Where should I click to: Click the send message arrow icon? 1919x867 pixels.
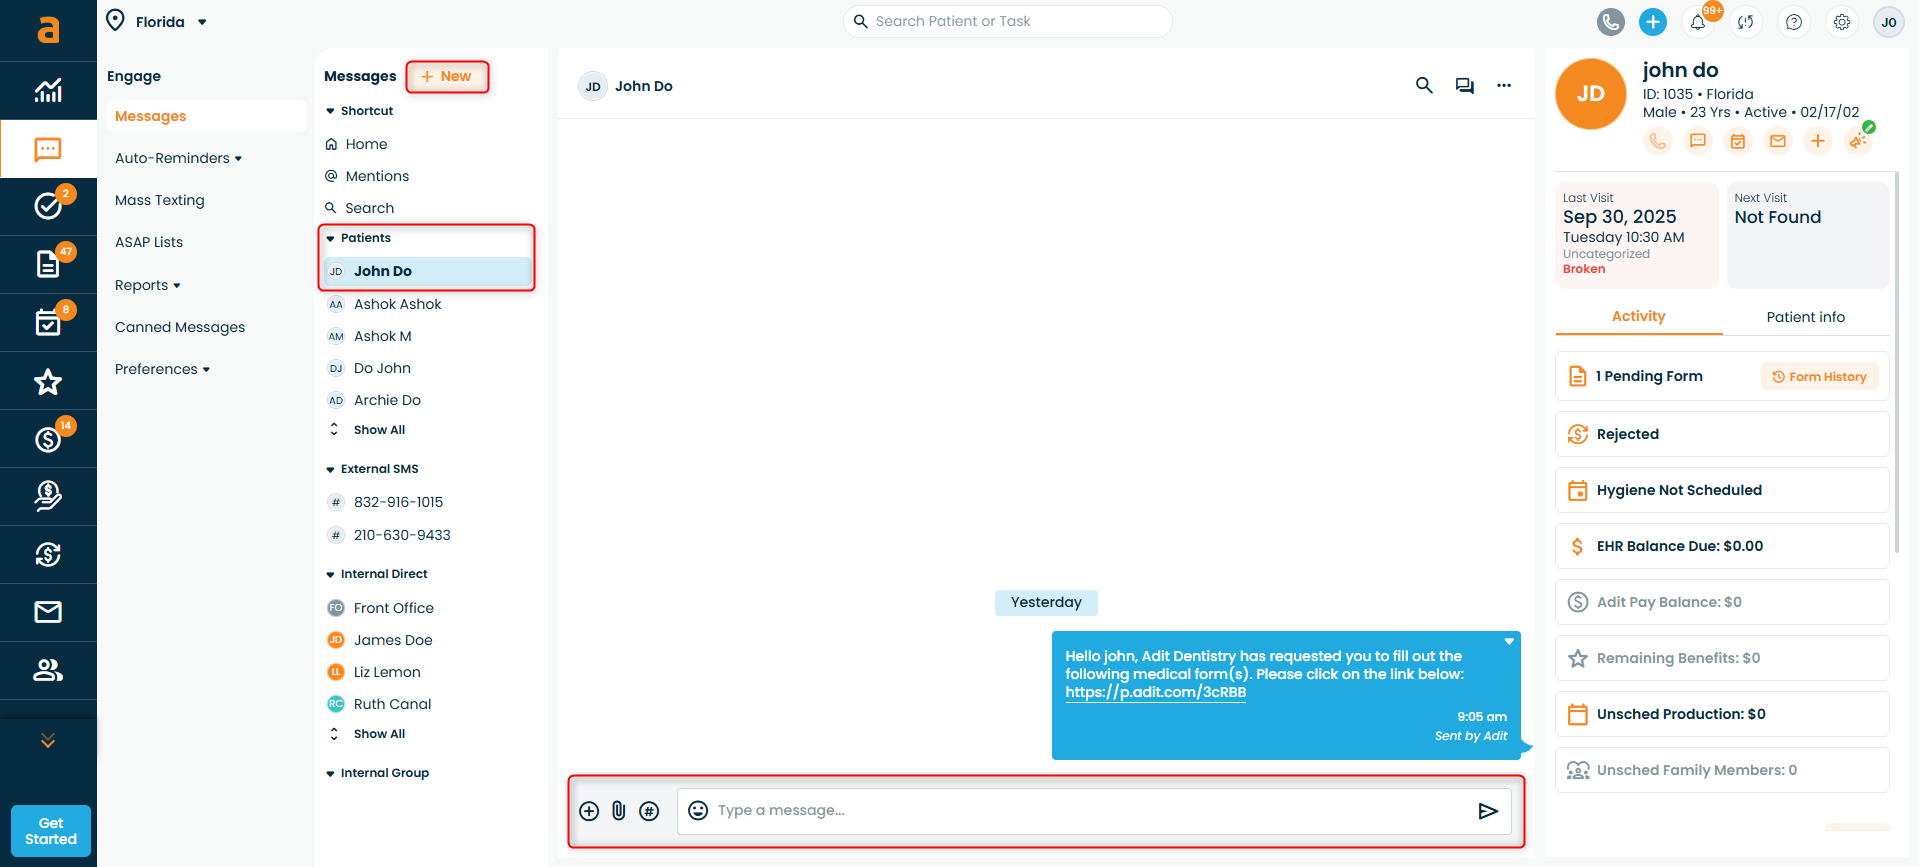click(x=1487, y=811)
